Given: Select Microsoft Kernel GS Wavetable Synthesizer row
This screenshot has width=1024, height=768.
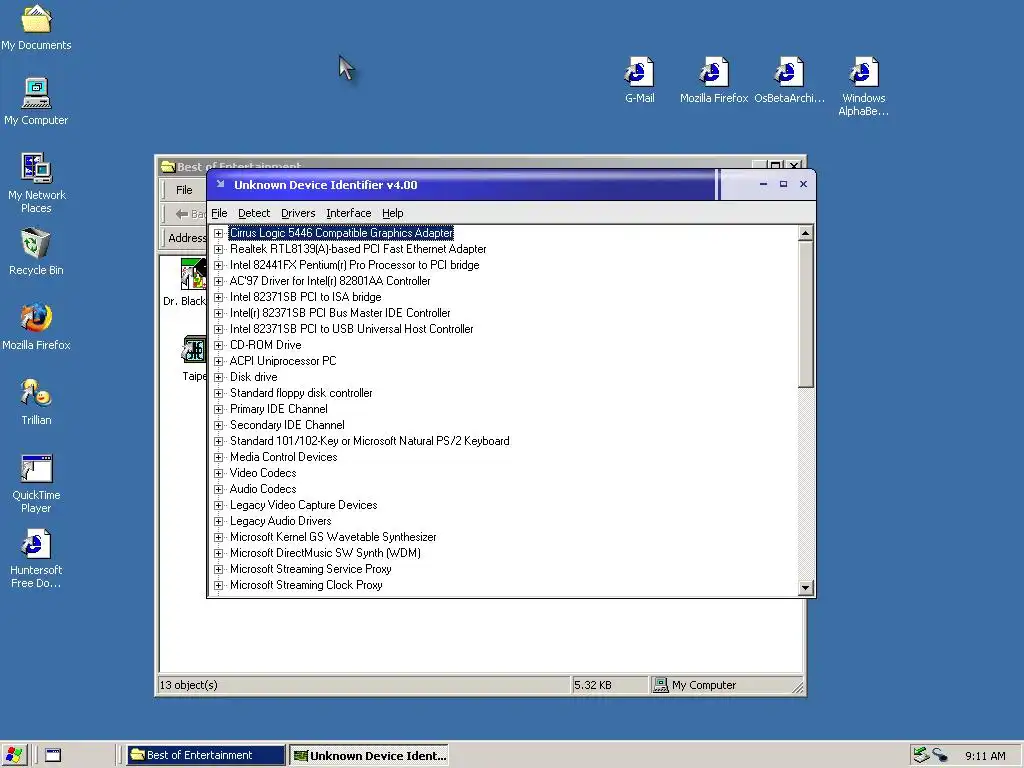Looking at the screenshot, I should [x=332, y=537].
